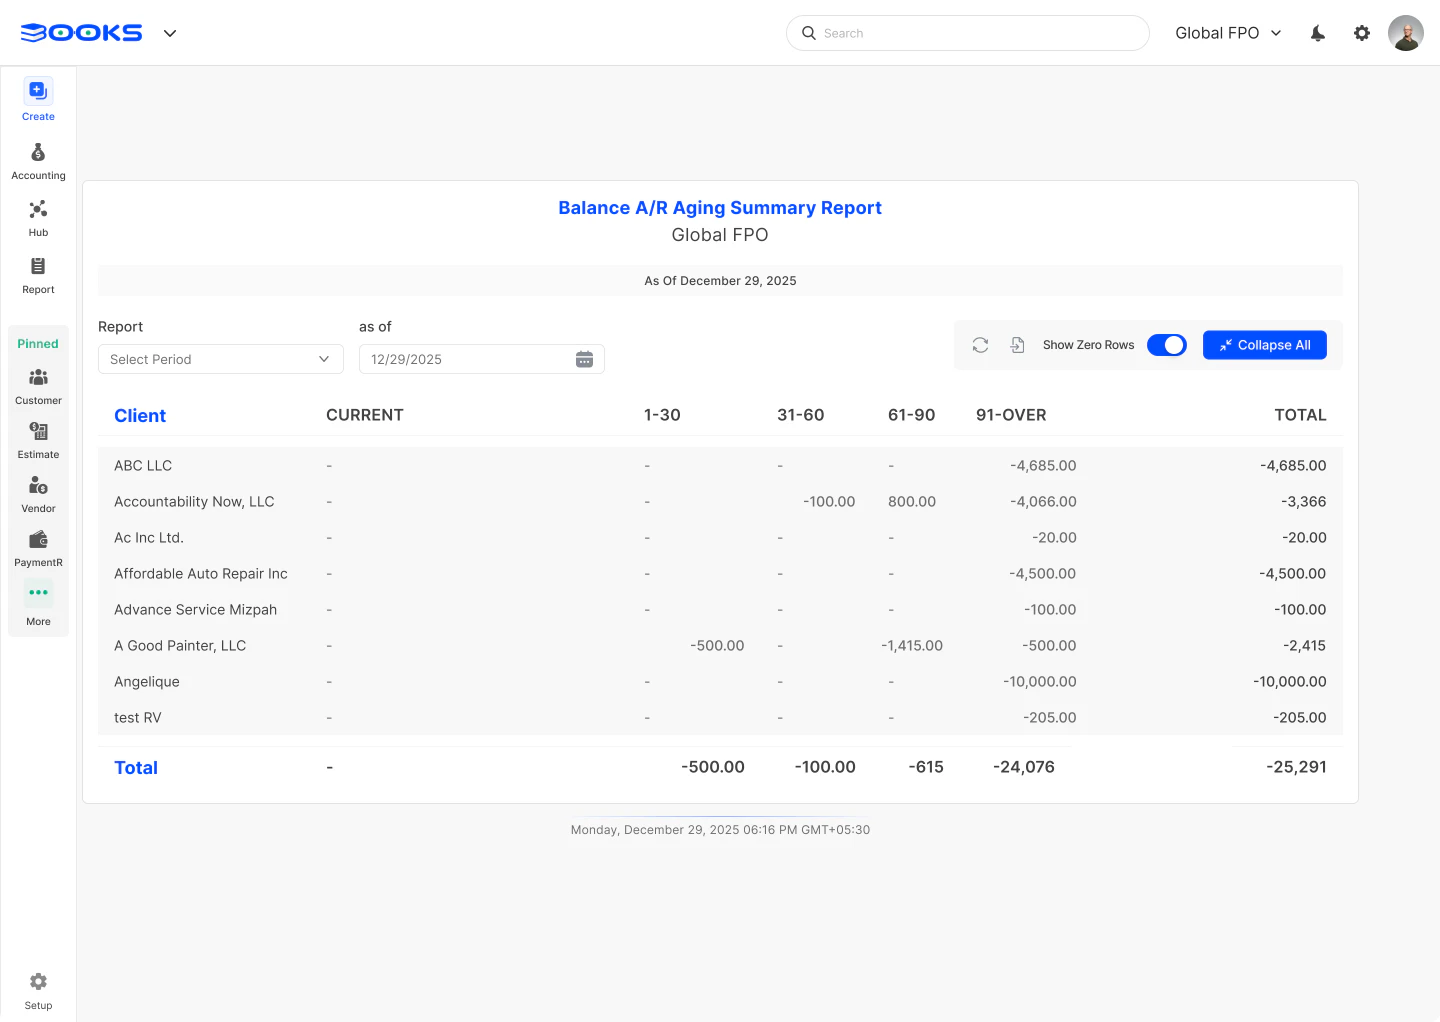Viewport: 1440px width, 1022px height.
Task: Click the Total row label
Action: point(136,768)
